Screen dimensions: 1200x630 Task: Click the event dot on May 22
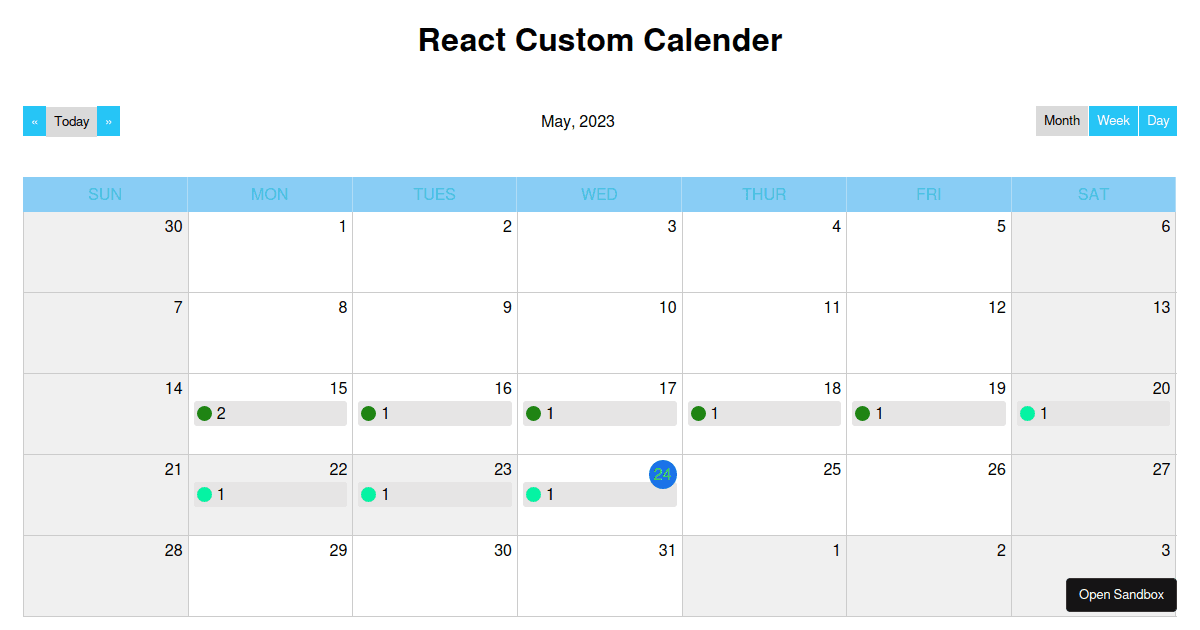click(x=206, y=494)
